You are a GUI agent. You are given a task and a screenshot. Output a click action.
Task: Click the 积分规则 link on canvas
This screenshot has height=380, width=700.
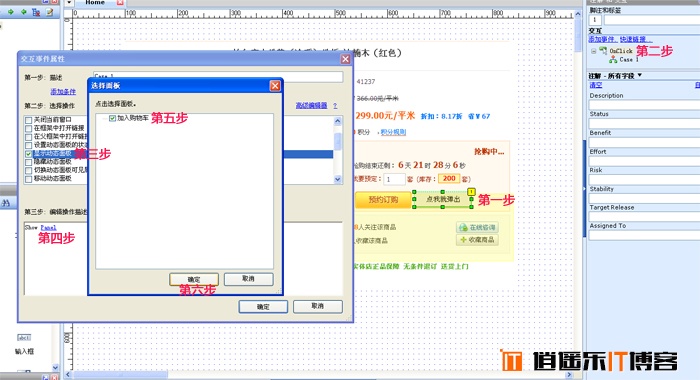[393, 132]
